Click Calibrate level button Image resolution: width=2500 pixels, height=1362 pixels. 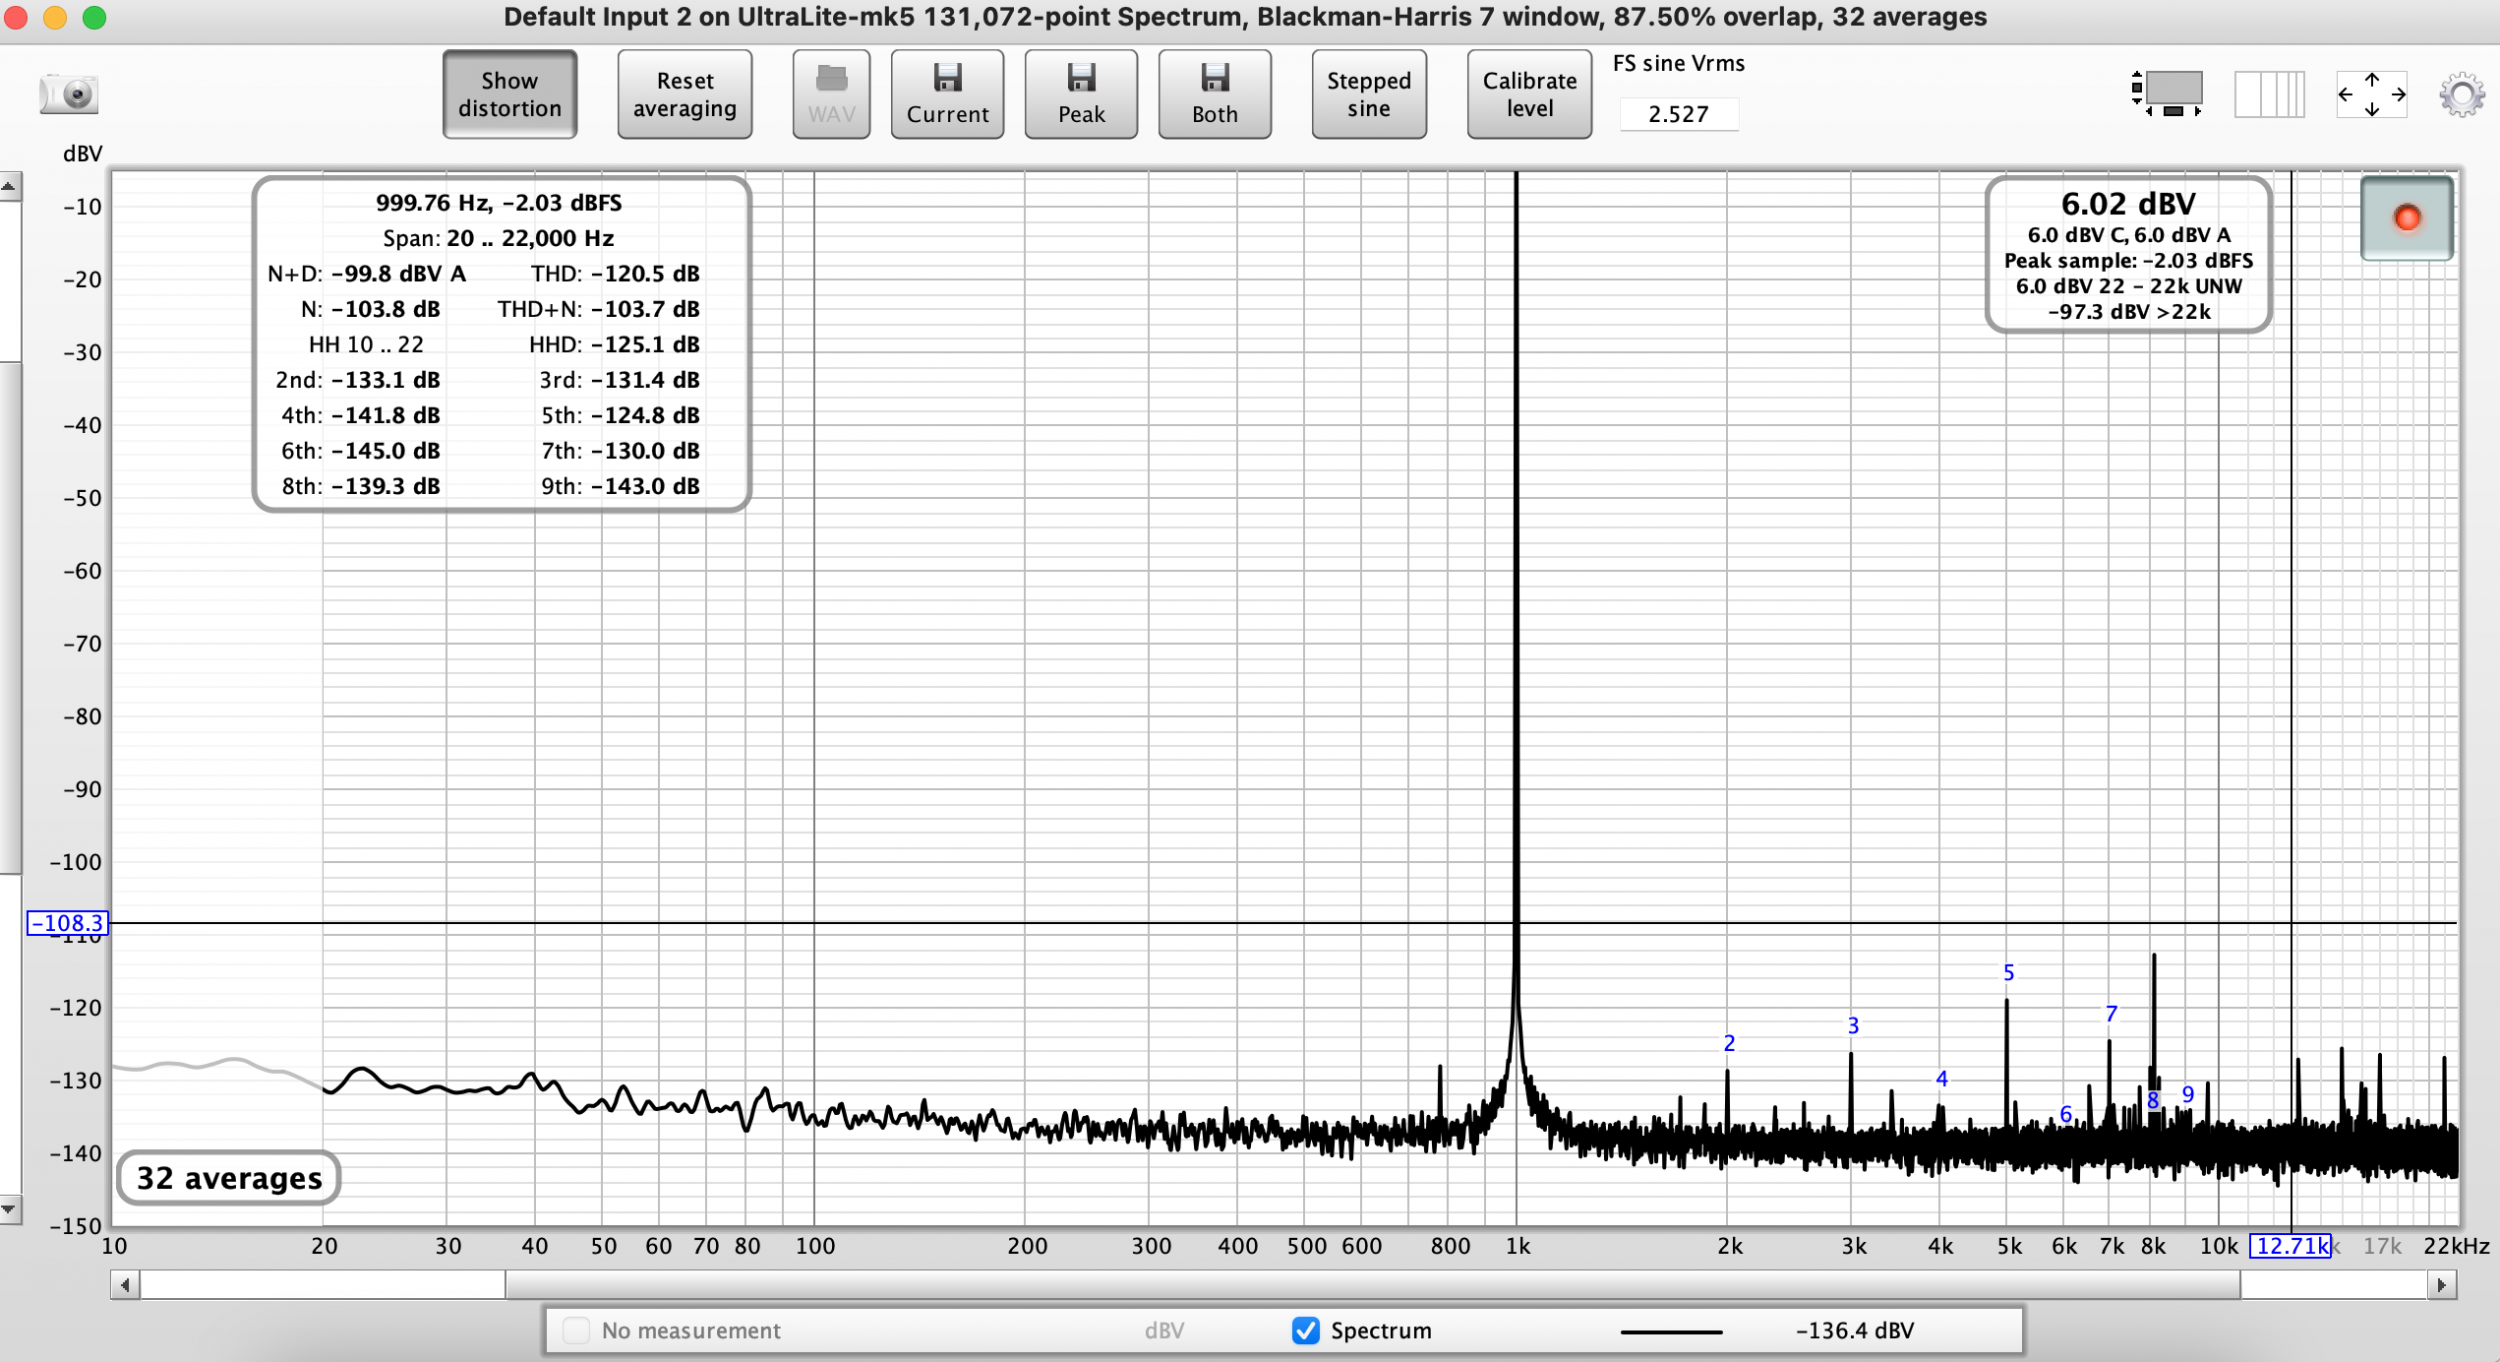click(1529, 94)
